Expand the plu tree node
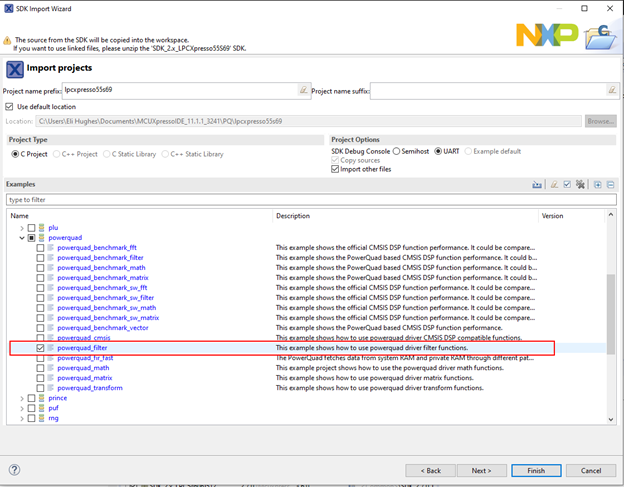 (x=22, y=228)
